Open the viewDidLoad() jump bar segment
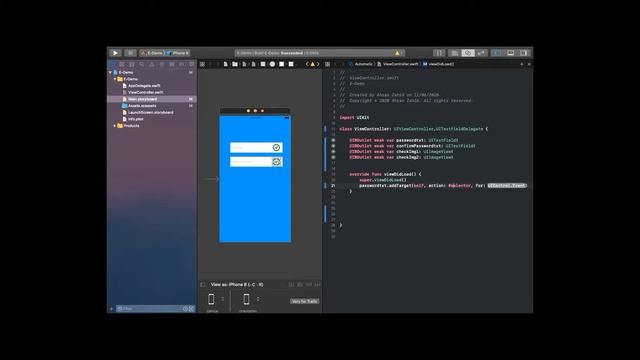640x360 pixels. [x=438, y=64]
